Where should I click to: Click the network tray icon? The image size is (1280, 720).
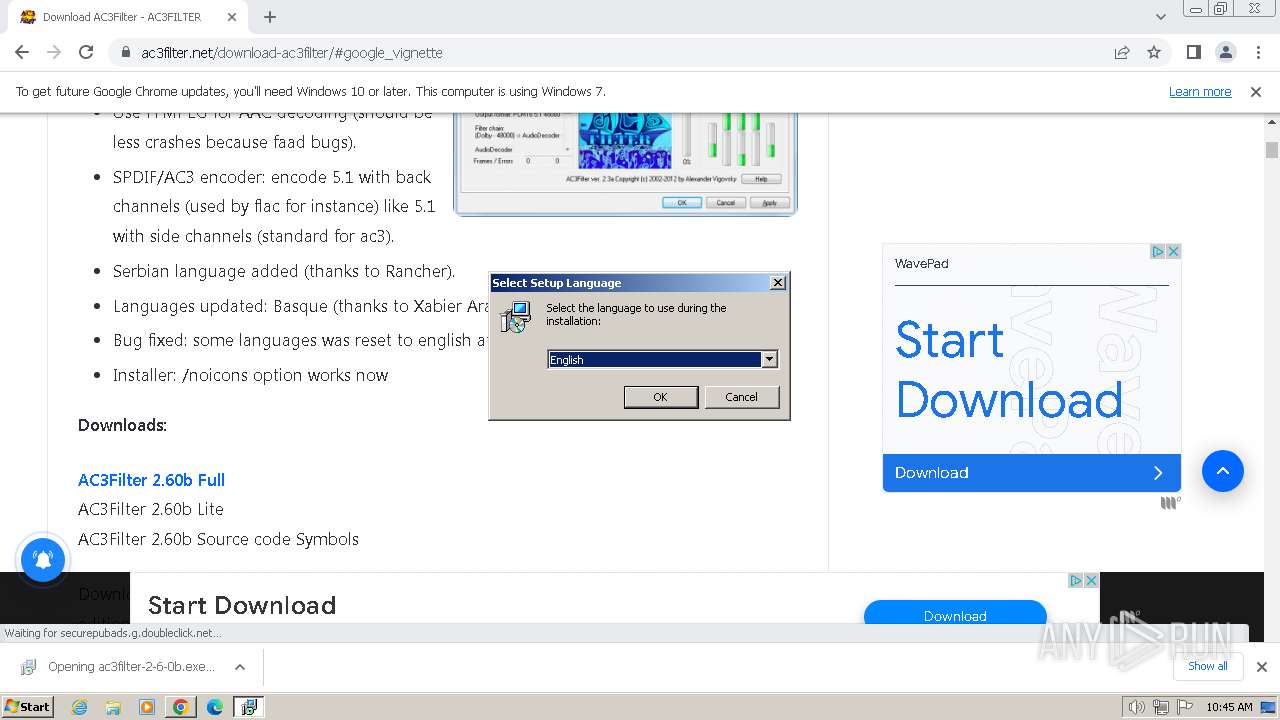(1160, 707)
